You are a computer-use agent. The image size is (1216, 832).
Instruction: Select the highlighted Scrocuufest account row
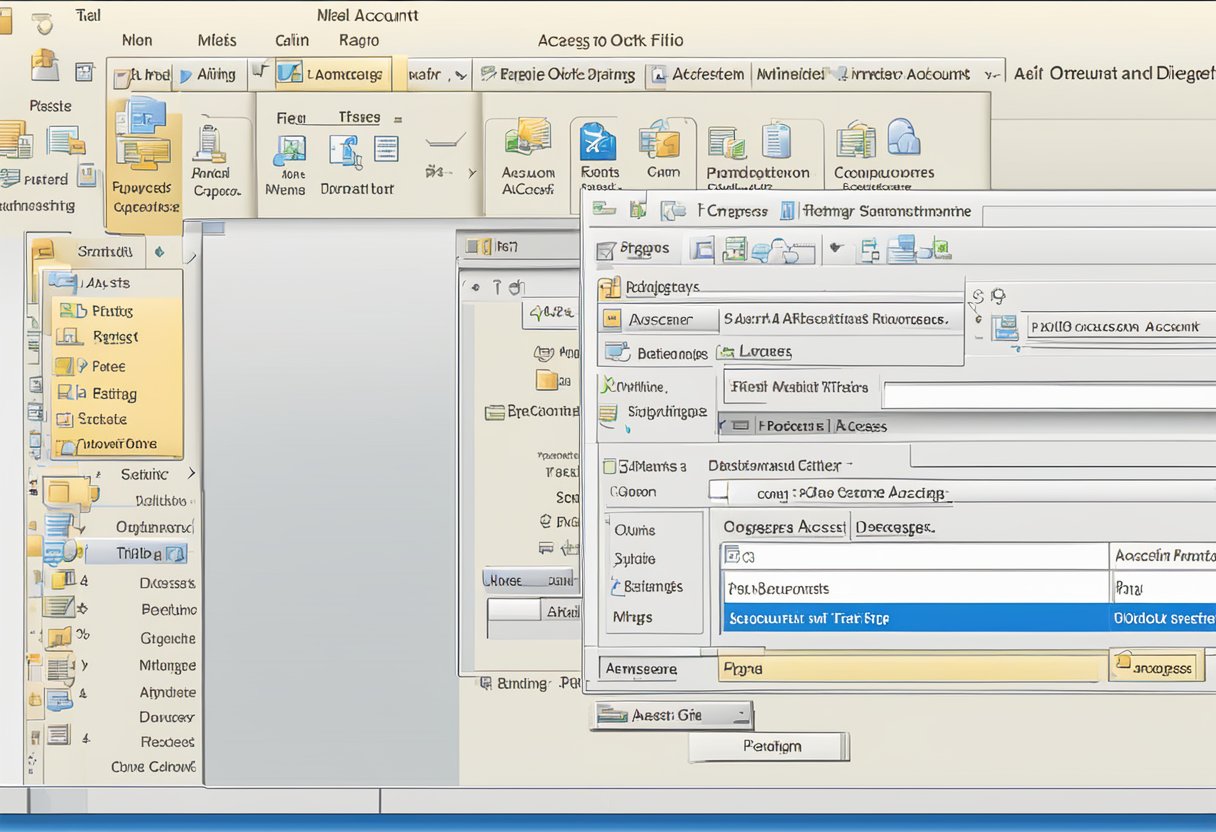(900, 618)
